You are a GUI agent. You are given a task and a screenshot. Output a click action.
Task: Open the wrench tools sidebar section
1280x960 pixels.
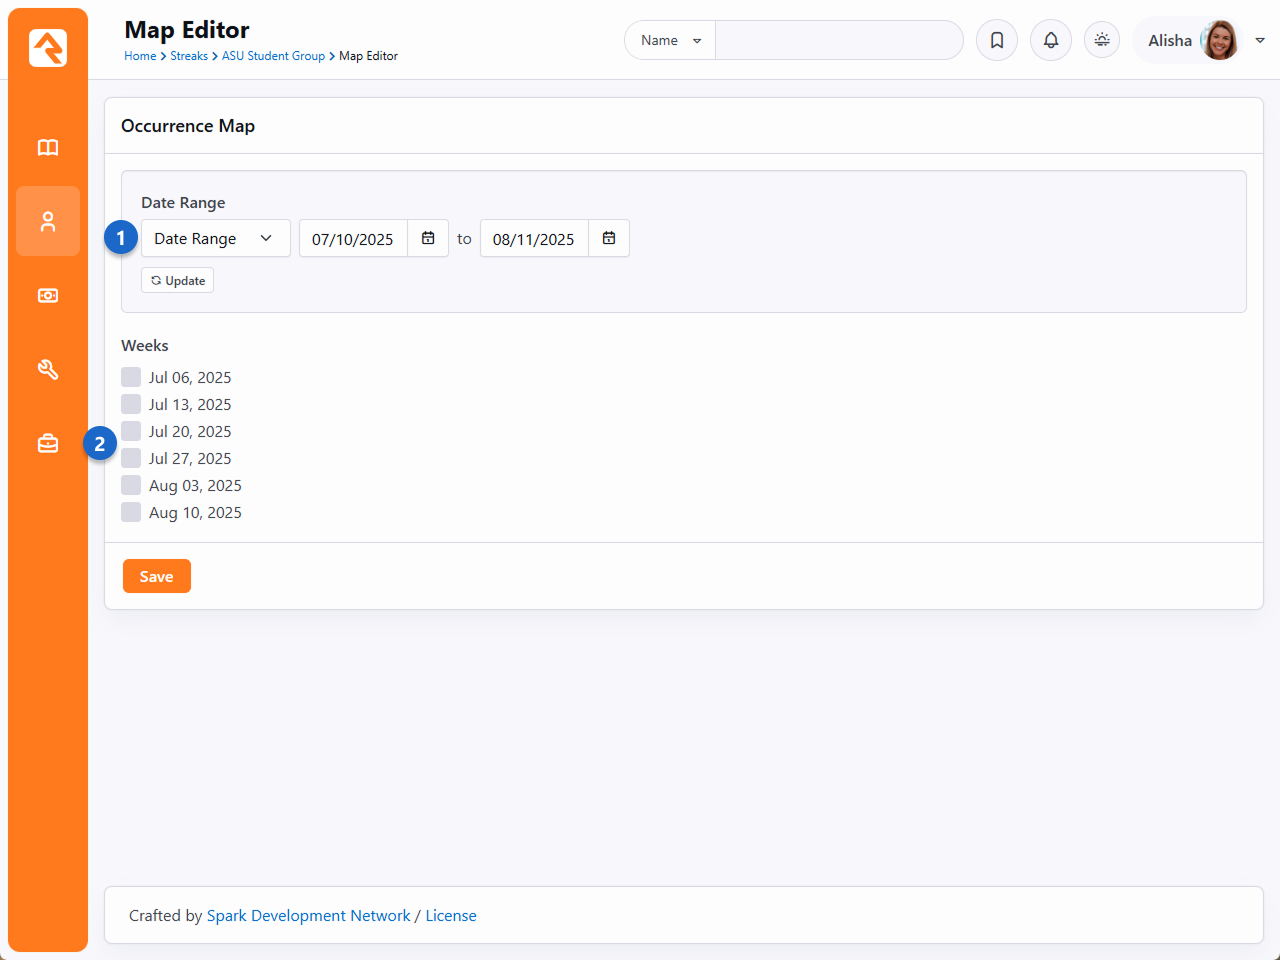pyautogui.click(x=48, y=370)
